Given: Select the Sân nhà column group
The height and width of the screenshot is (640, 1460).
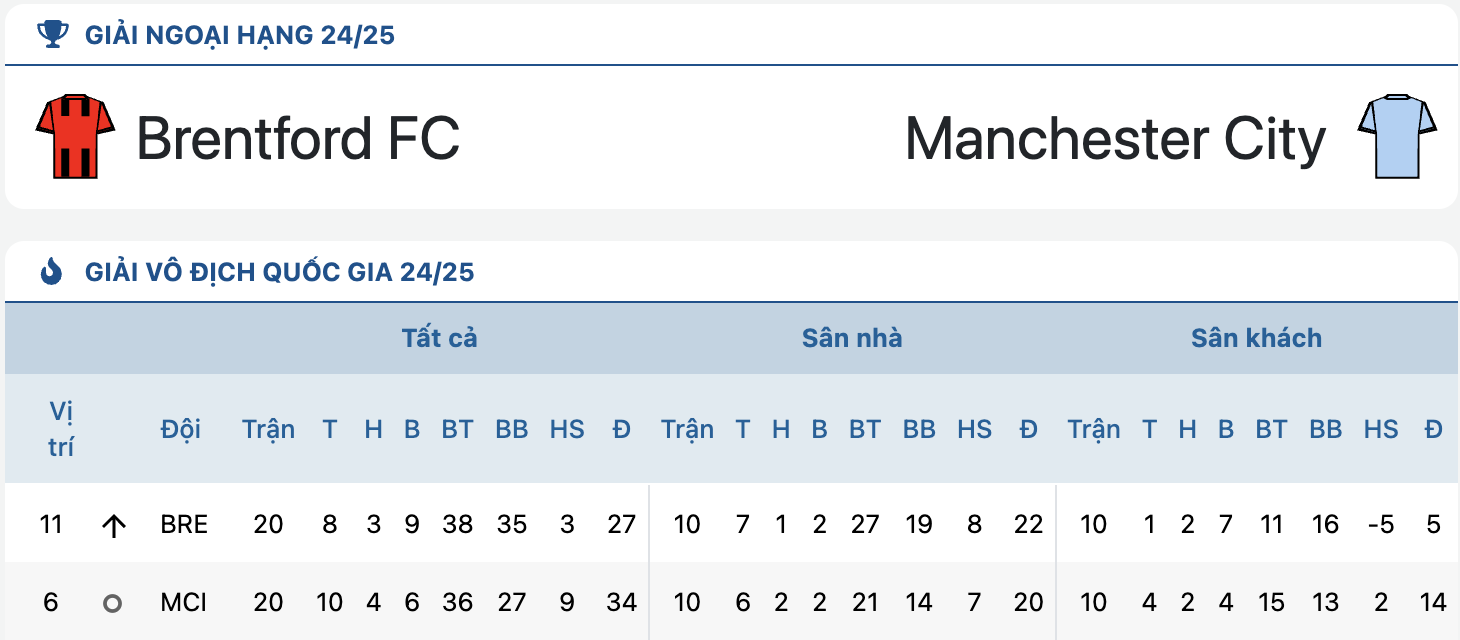Looking at the screenshot, I should [852, 338].
